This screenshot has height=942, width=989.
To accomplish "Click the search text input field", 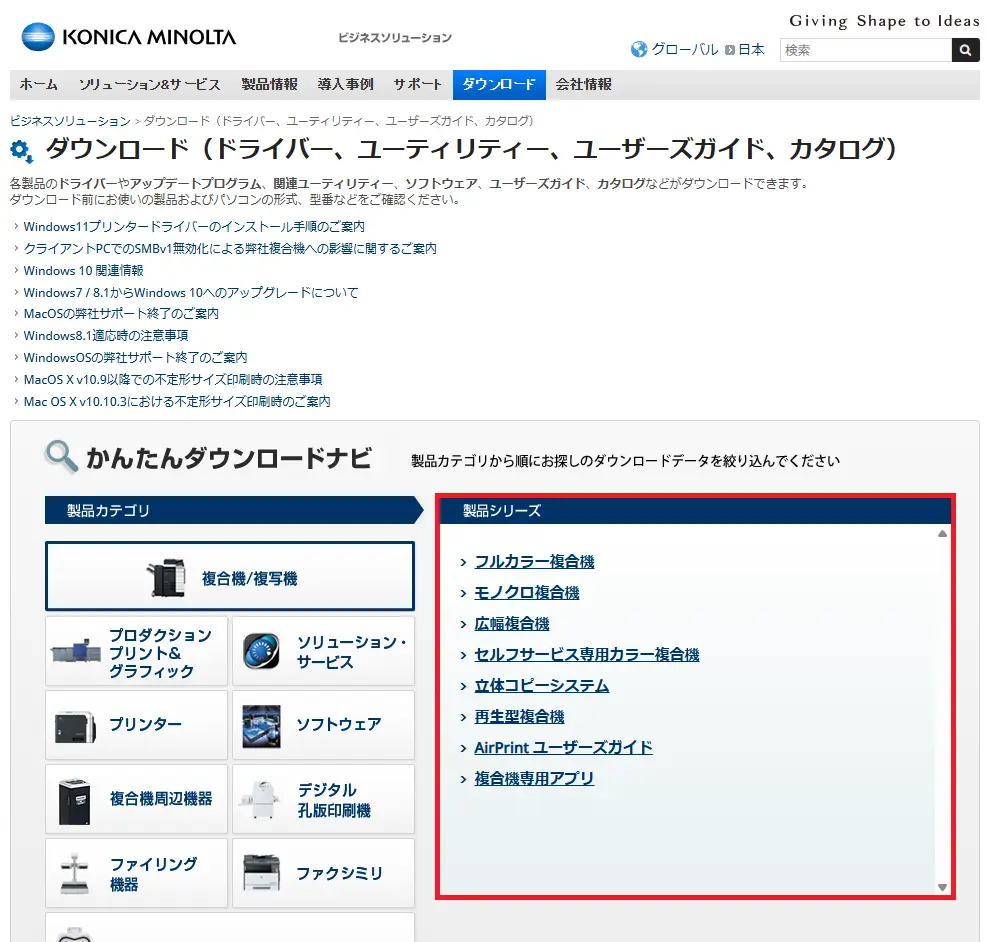I will [x=865, y=50].
